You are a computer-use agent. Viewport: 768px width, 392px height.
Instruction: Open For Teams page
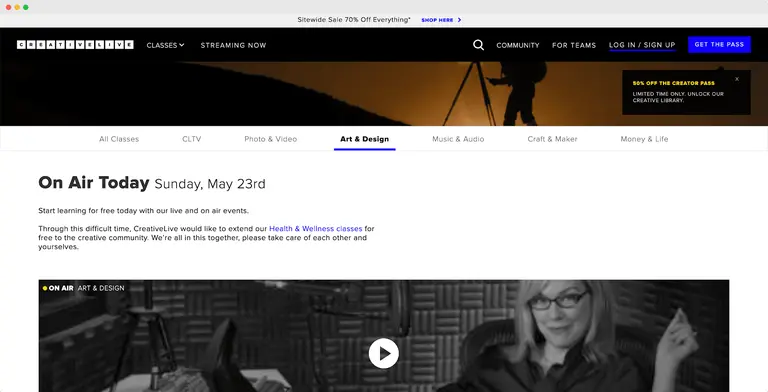pyautogui.click(x=574, y=45)
